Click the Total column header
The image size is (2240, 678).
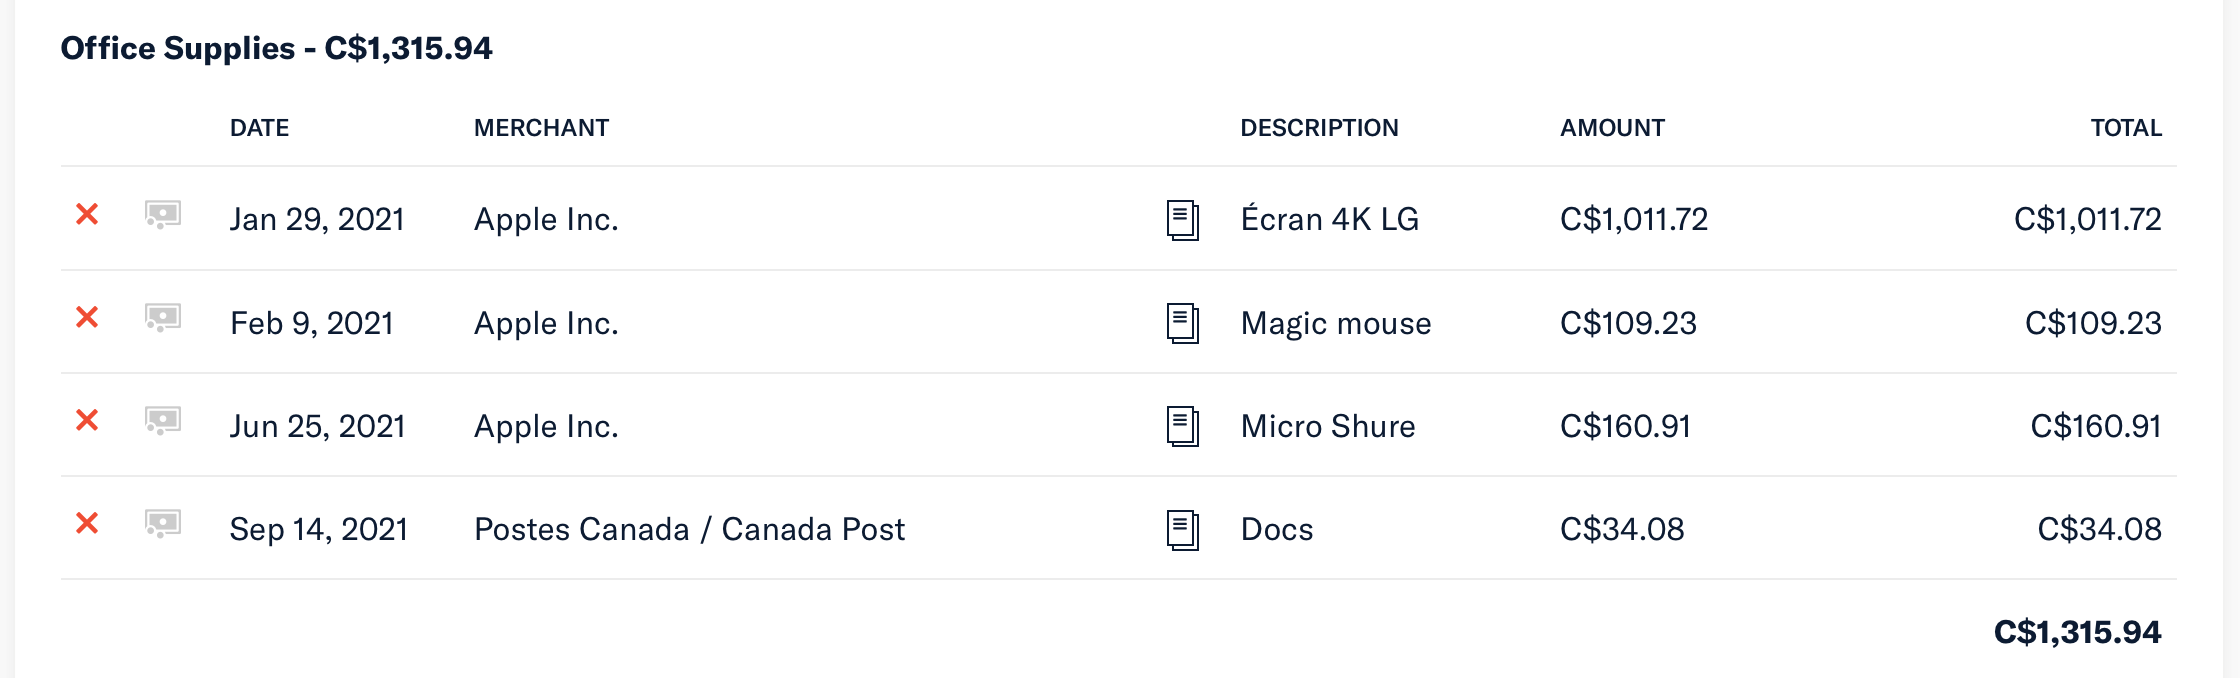[2126, 128]
